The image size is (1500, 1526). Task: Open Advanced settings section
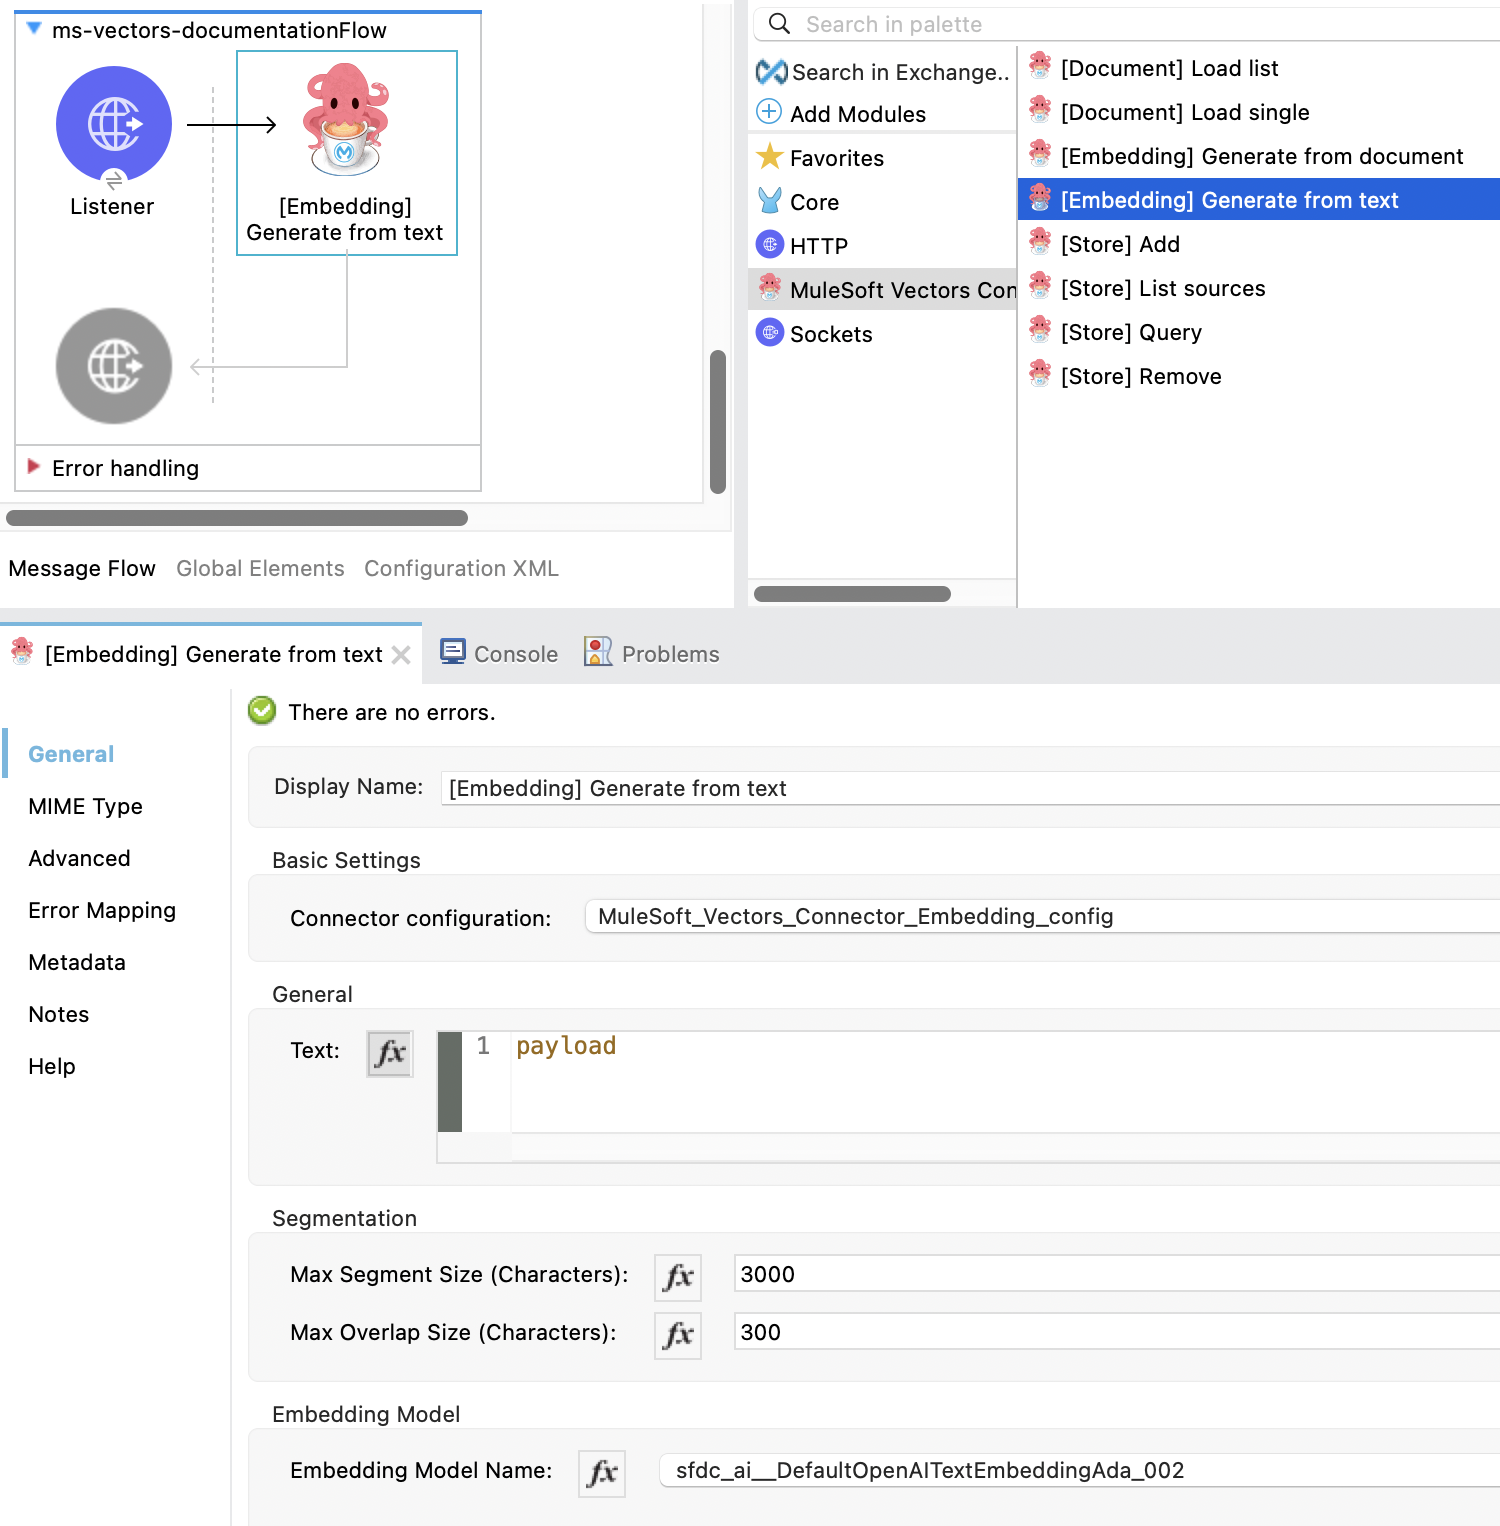pos(79,858)
